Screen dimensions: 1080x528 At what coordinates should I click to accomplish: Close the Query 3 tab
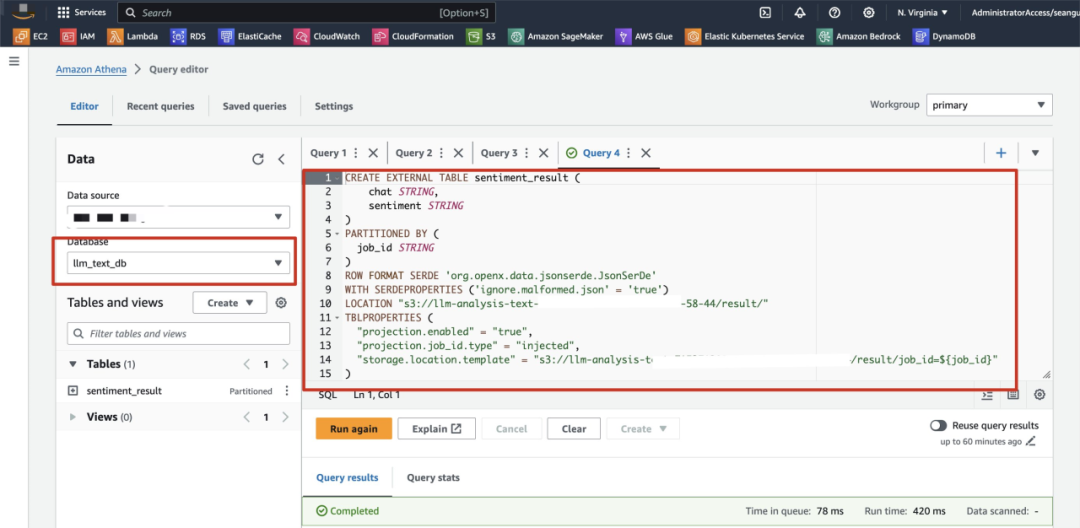543,153
